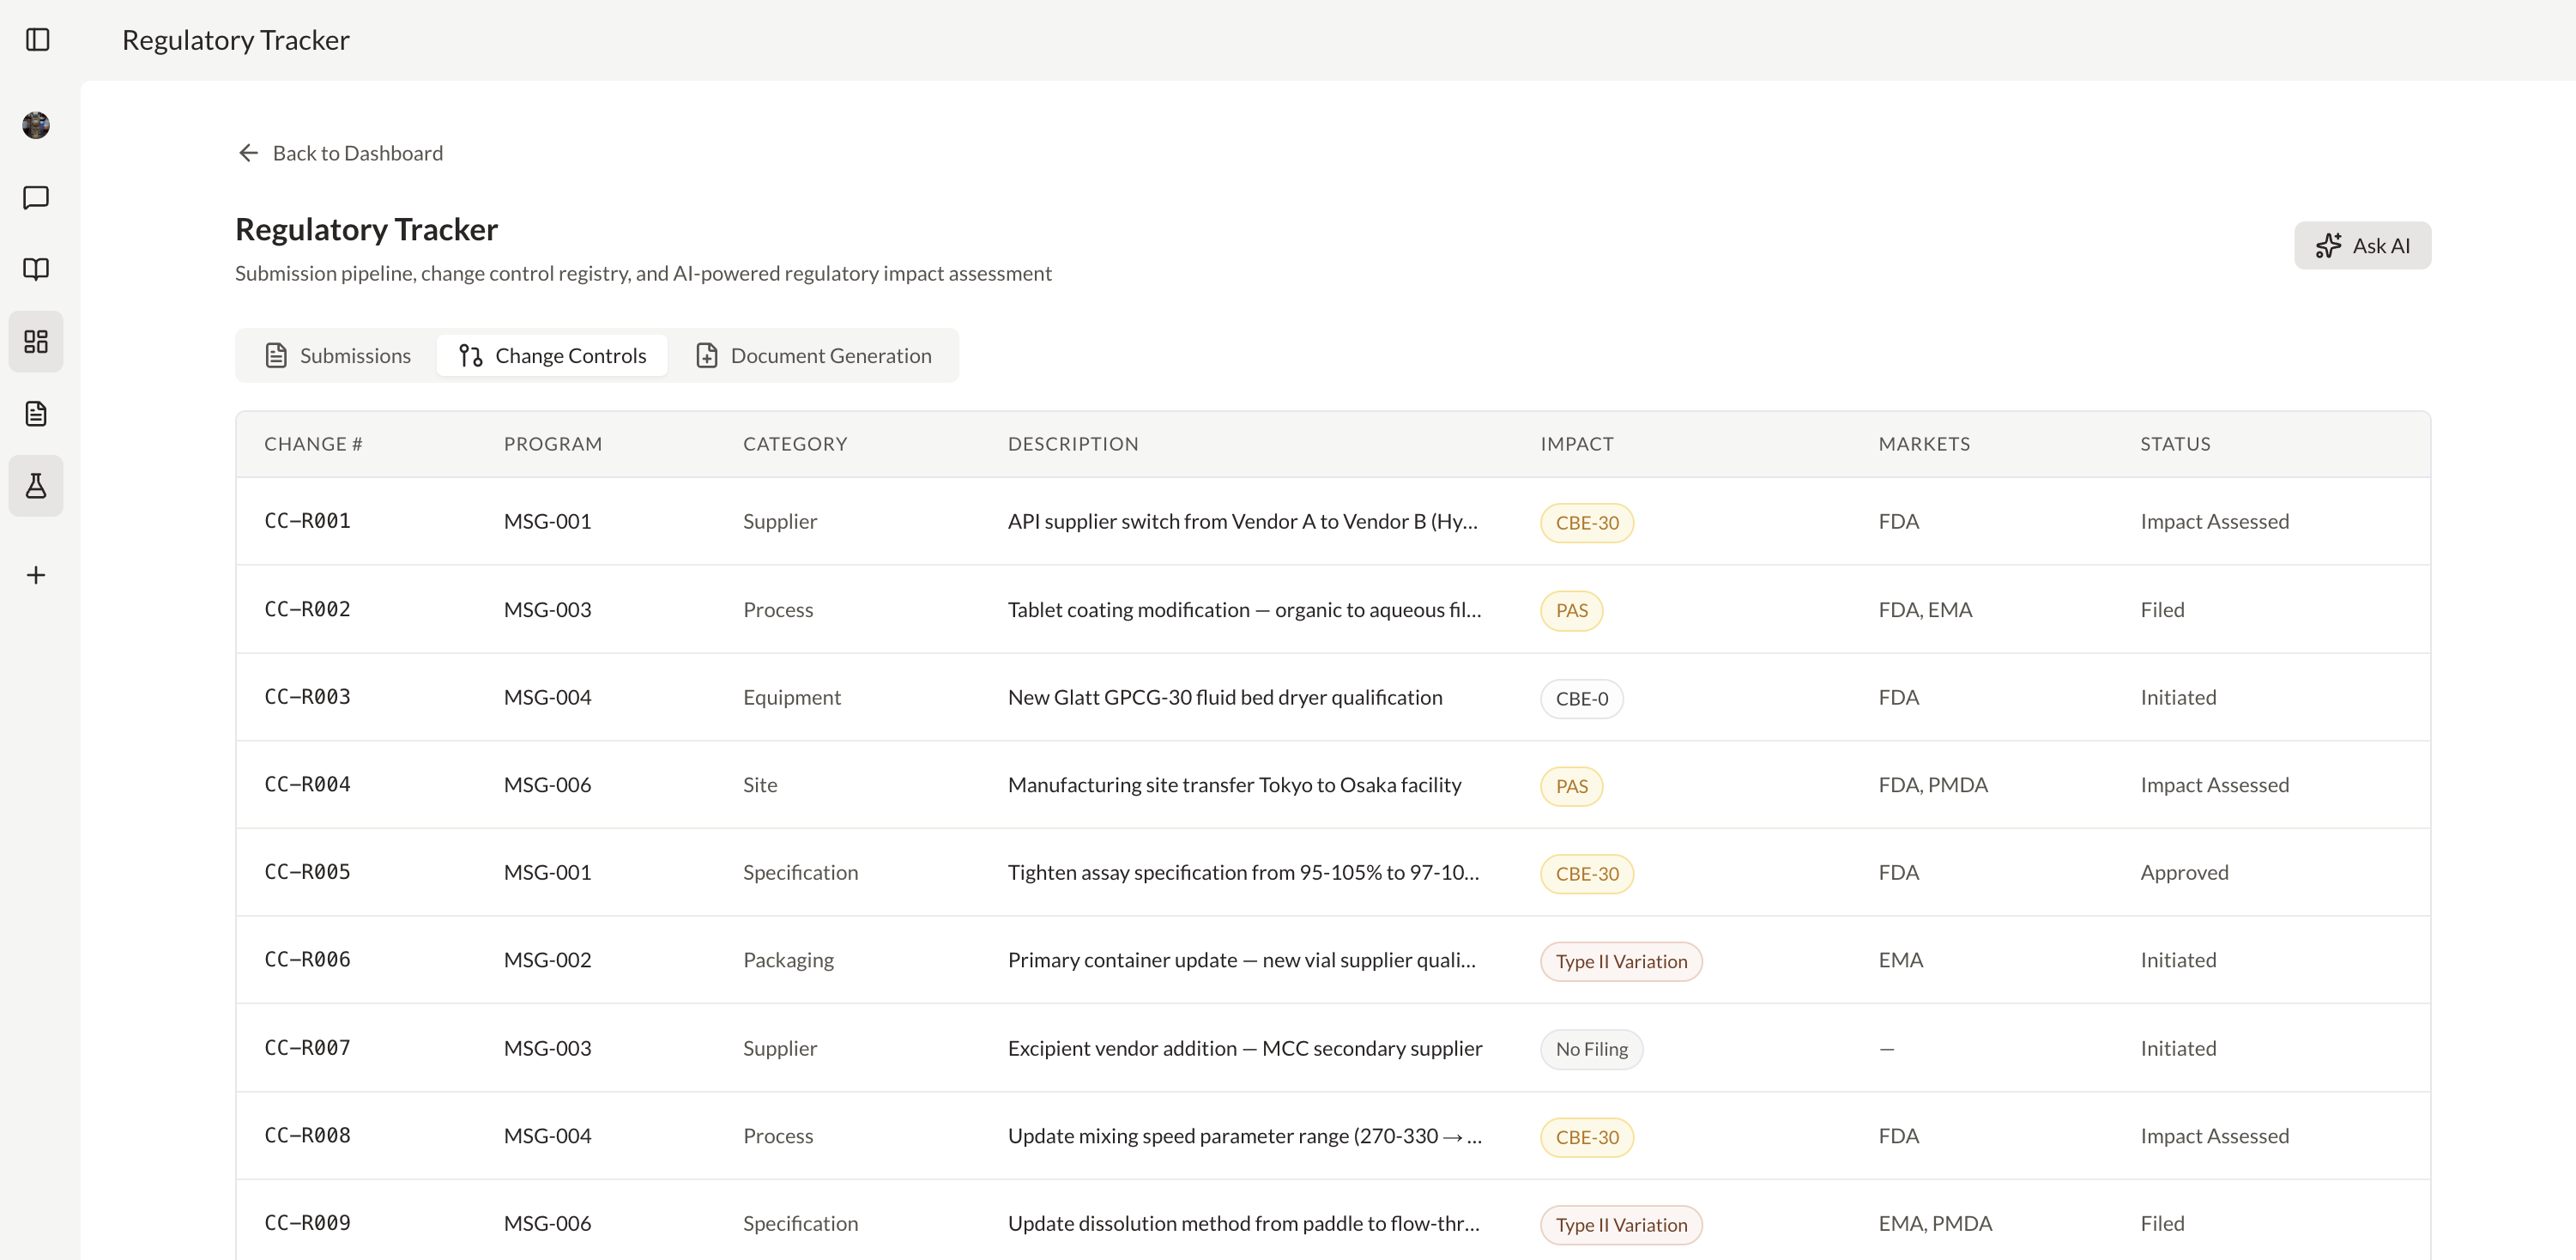Open the user avatar profile
The height and width of the screenshot is (1260, 2576).
tap(36, 125)
